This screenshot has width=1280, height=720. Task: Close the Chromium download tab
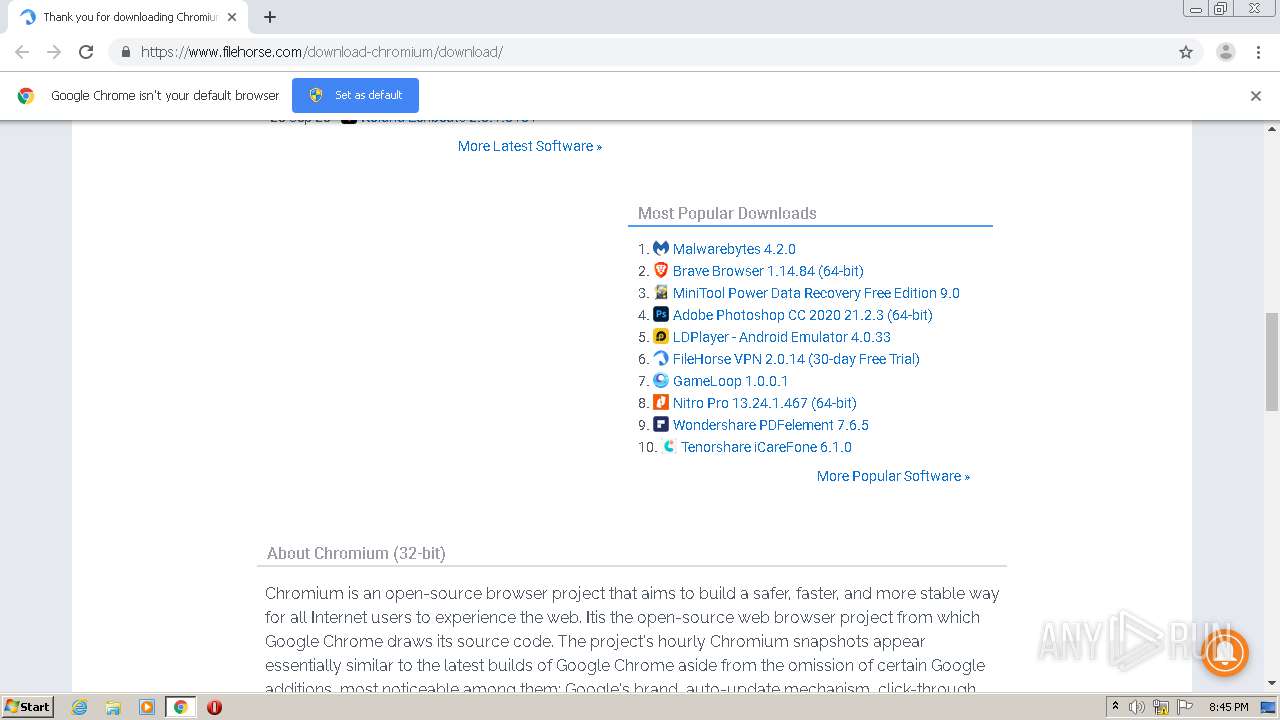[232, 17]
